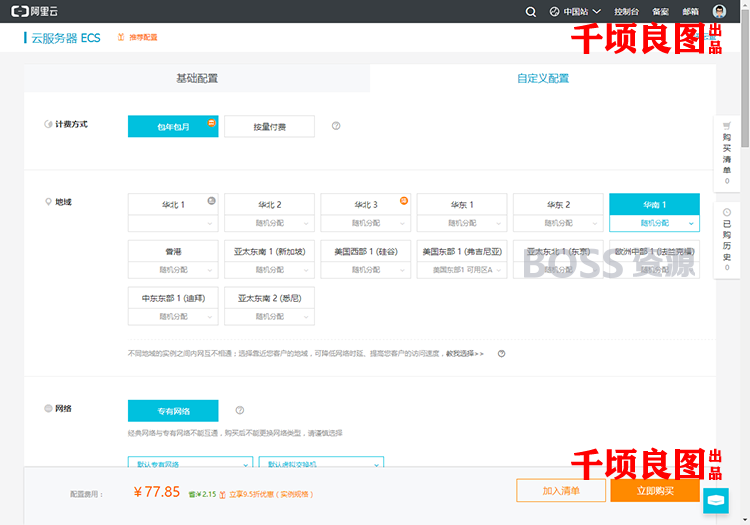Open 备案 in top navigation
750x525 pixels.
coord(661,11)
